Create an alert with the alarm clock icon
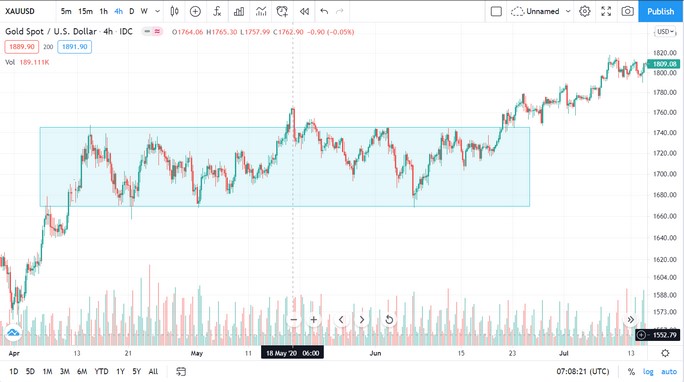 (x=282, y=11)
